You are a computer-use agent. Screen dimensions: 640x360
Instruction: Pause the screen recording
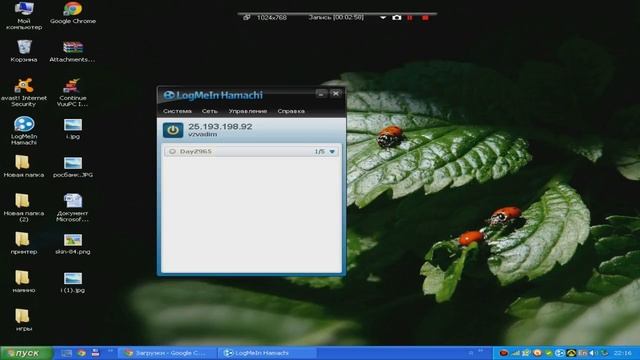410,18
